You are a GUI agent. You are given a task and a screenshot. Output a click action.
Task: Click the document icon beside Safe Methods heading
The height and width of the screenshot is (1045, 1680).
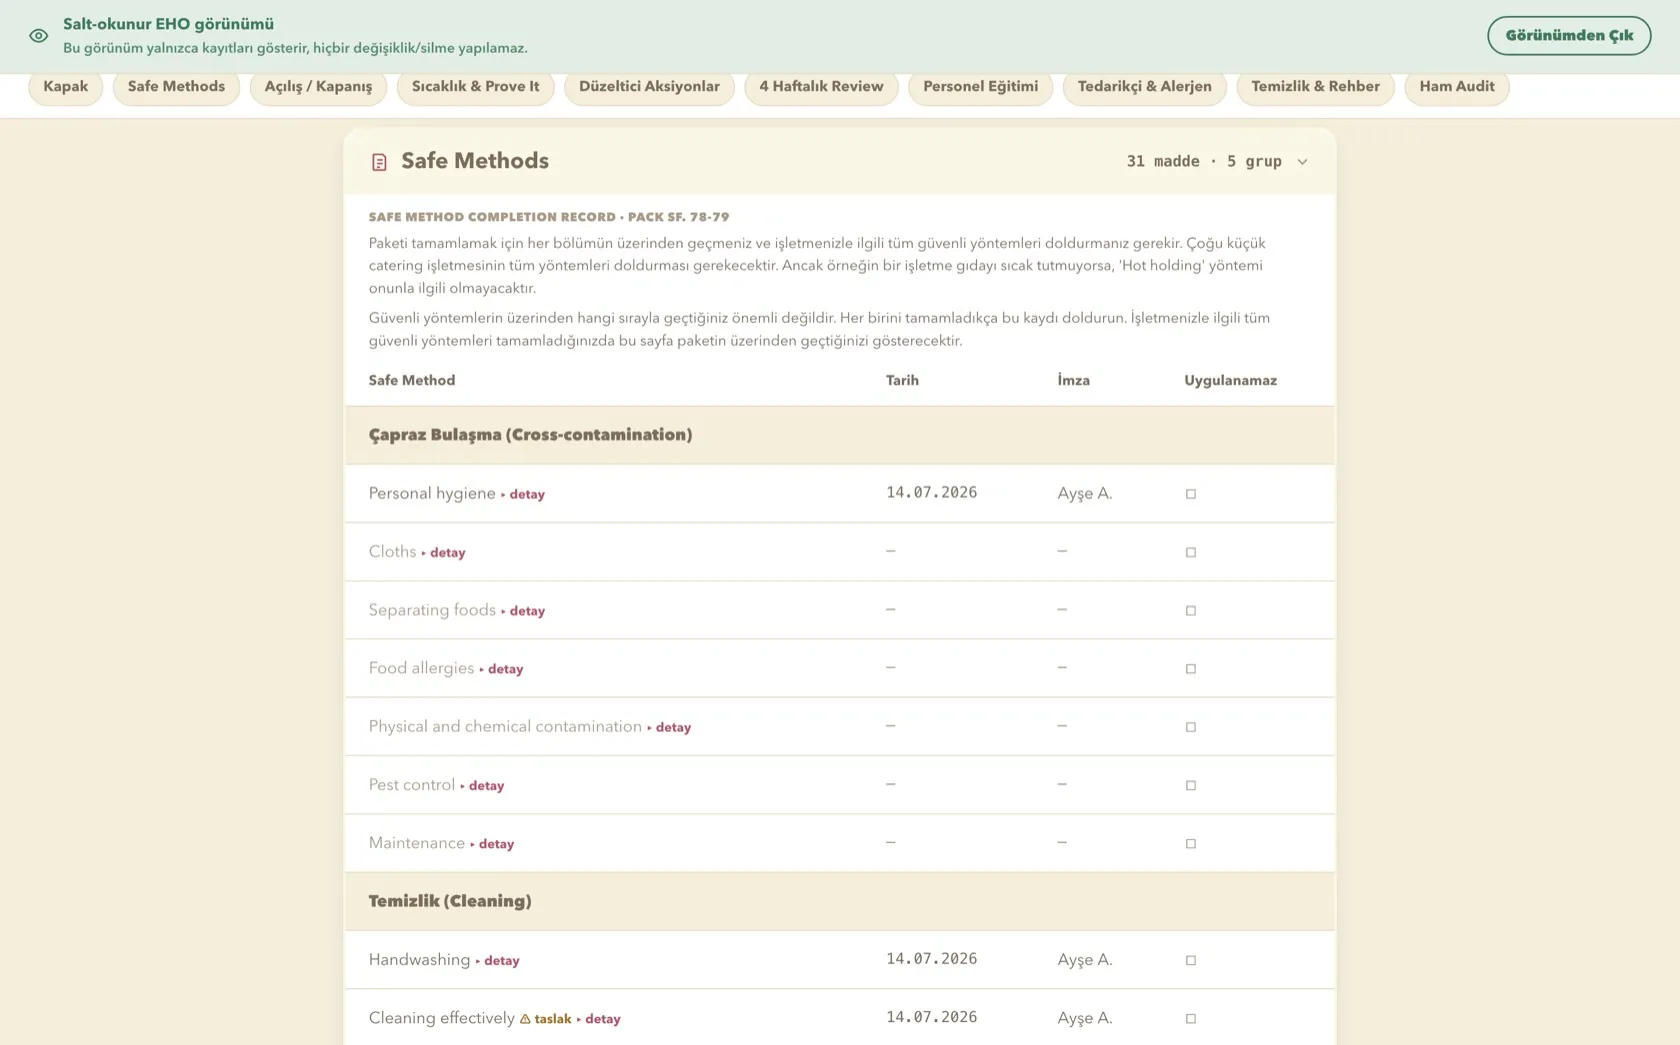tap(379, 162)
